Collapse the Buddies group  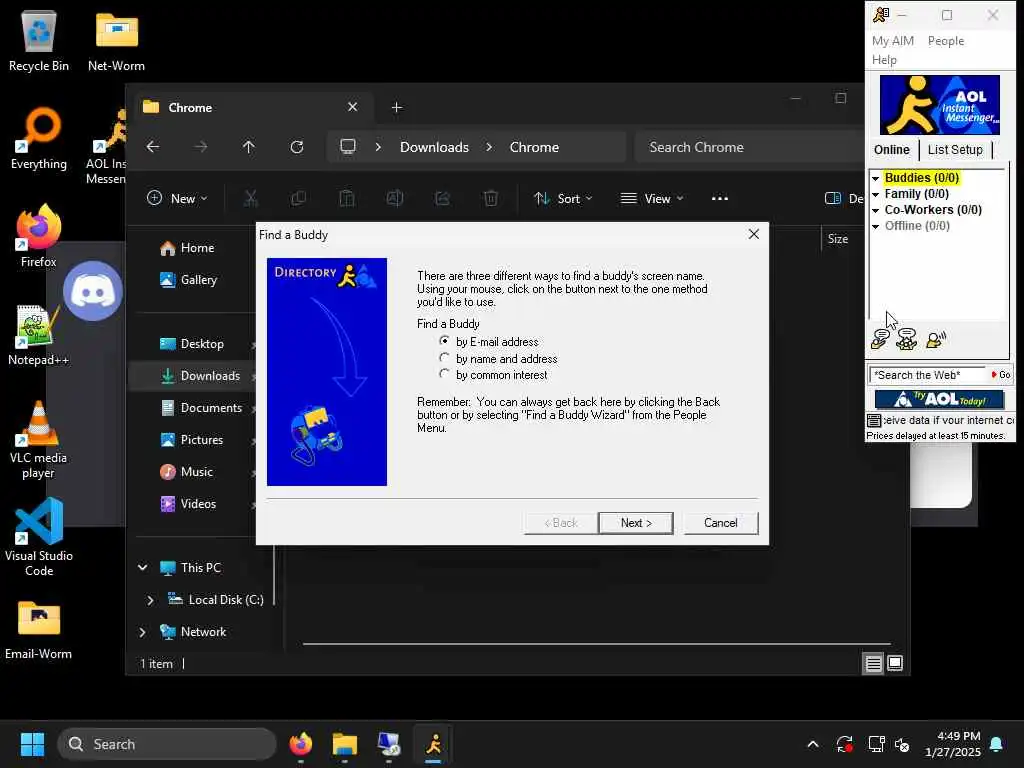(876, 178)
